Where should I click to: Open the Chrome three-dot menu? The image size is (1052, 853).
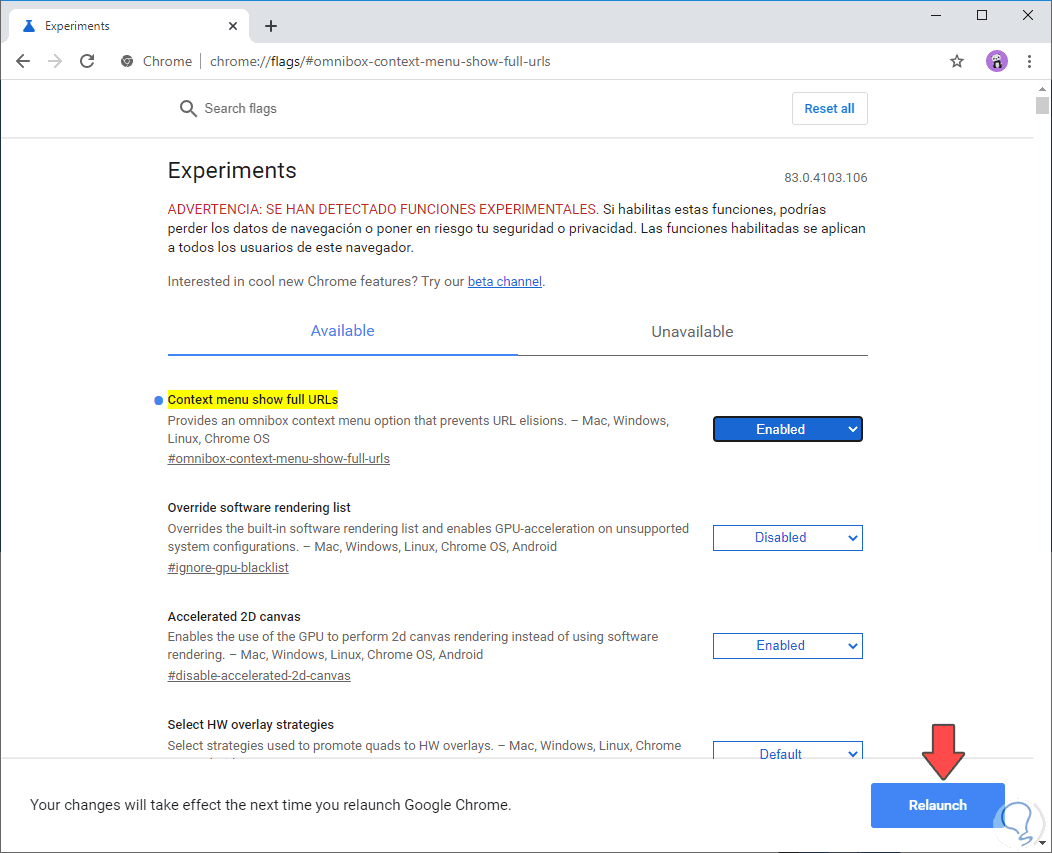1029,62
